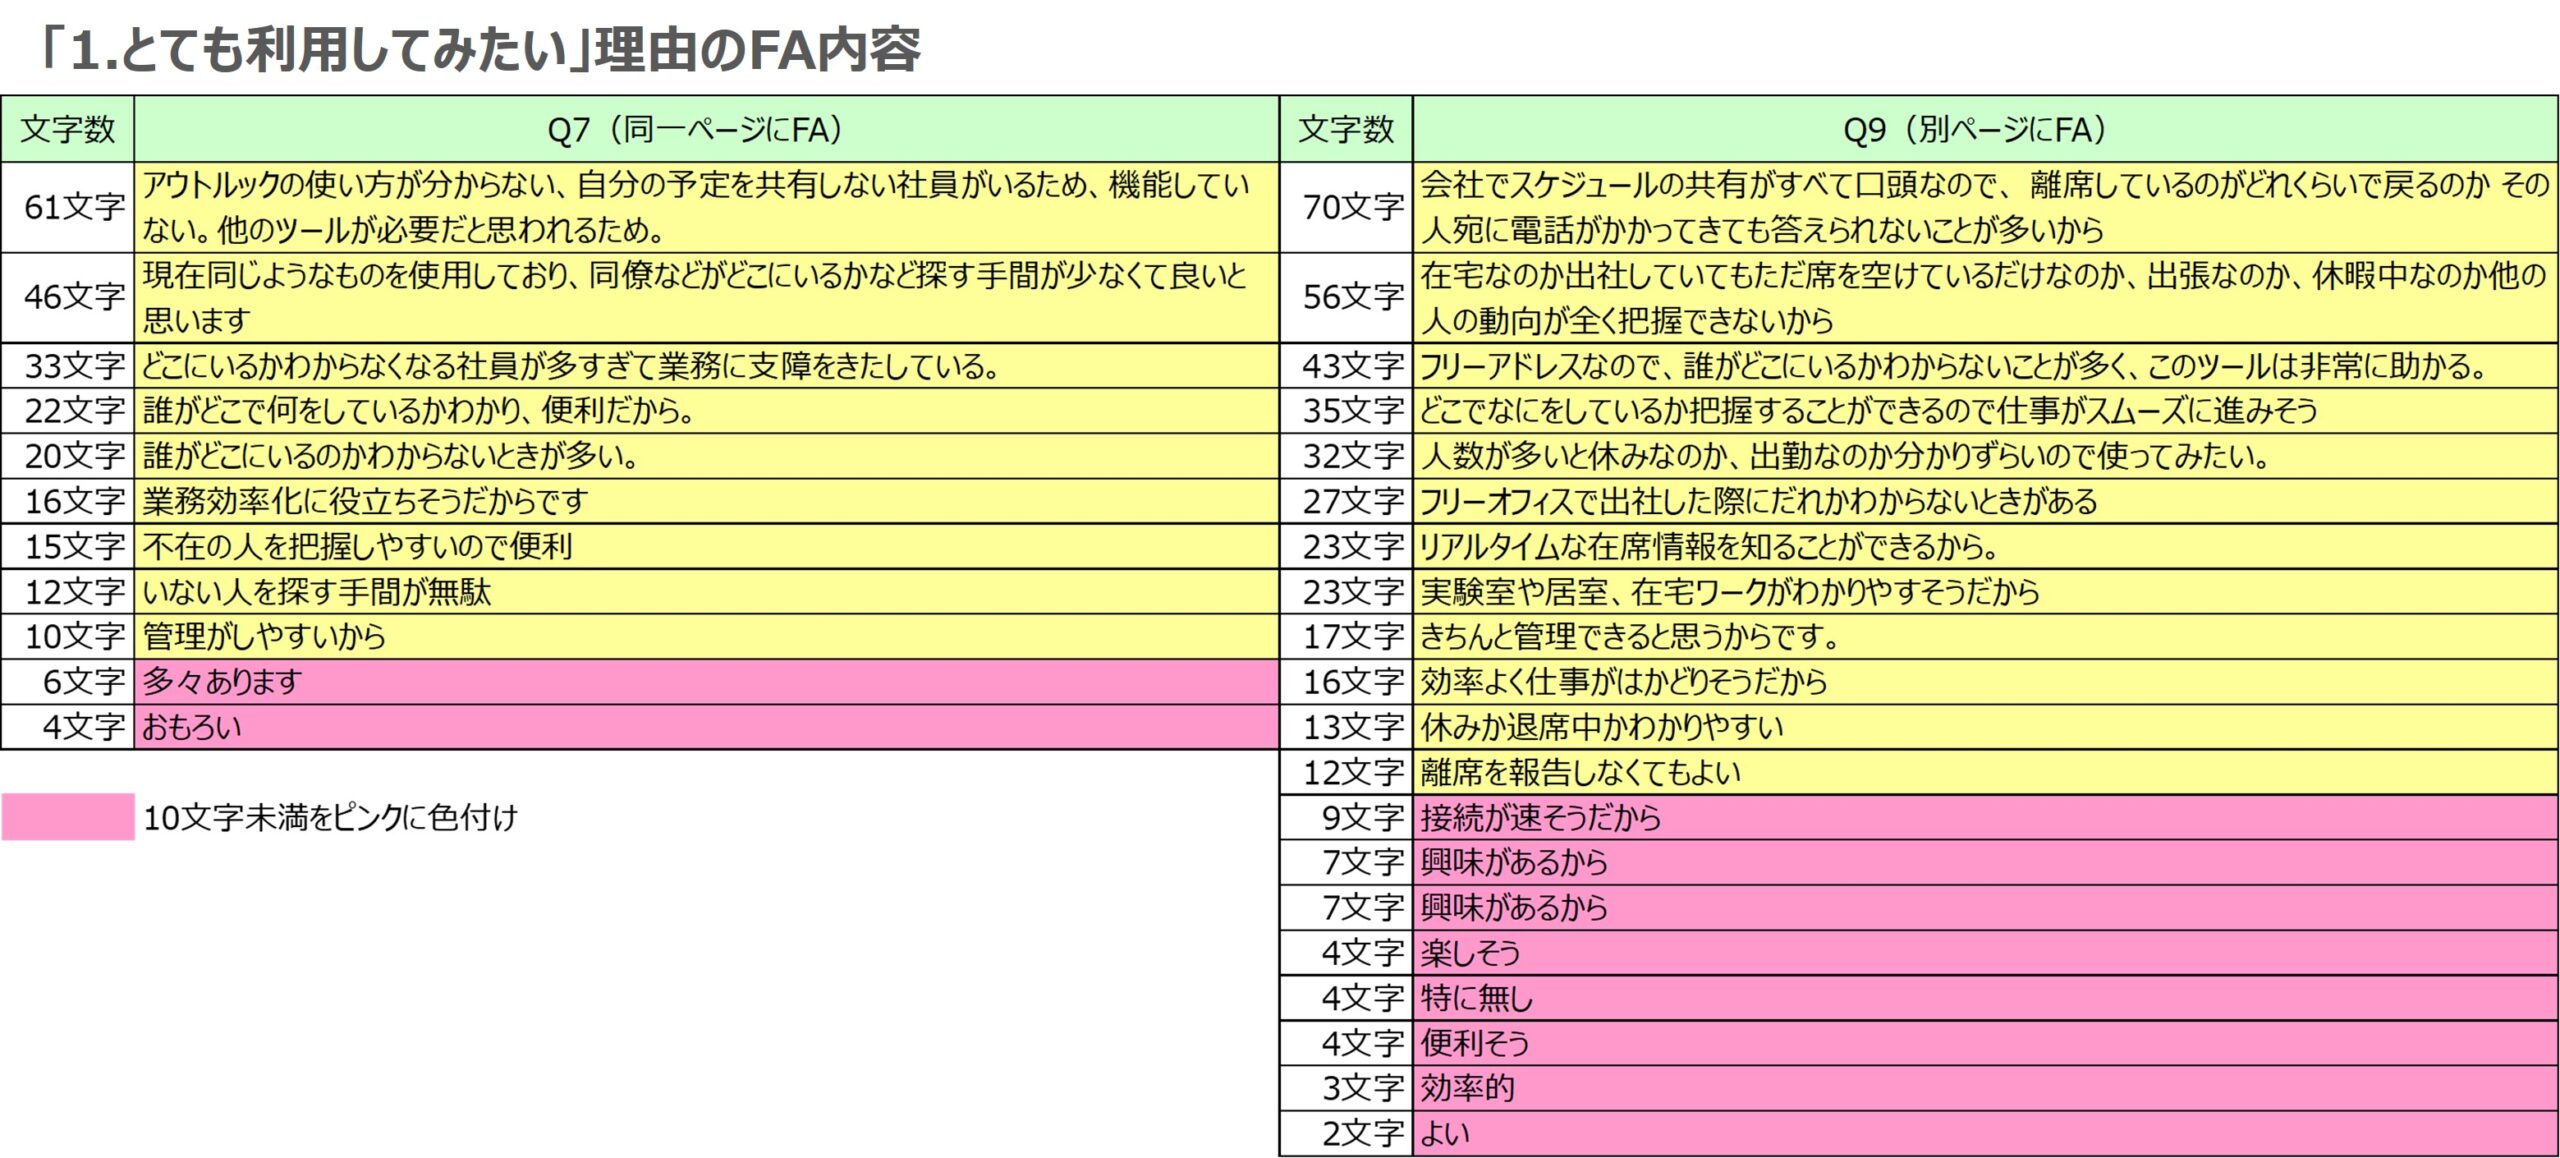2560x1158 pixels.
Task: Click the left 文字数 column header
Action: tap(68, 127)
